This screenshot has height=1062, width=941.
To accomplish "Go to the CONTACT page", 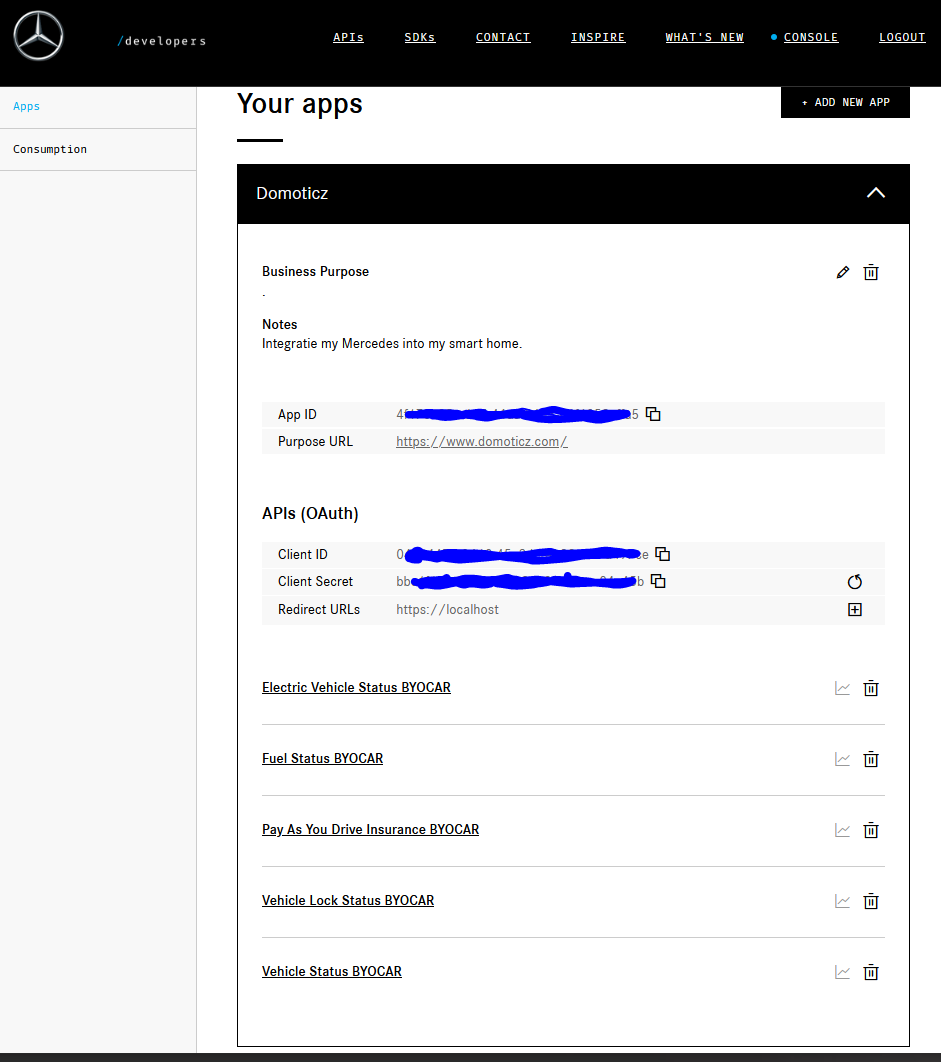I will (503, 37).
